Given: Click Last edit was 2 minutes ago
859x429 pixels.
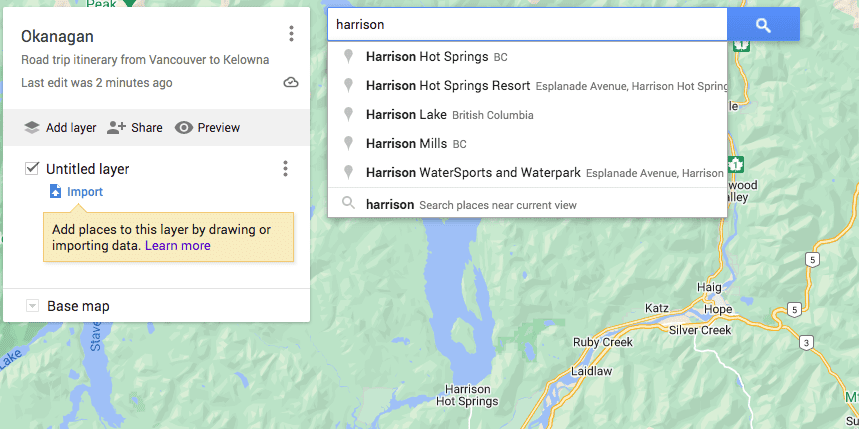Looking at the screenshot, I should click(96, 83).
